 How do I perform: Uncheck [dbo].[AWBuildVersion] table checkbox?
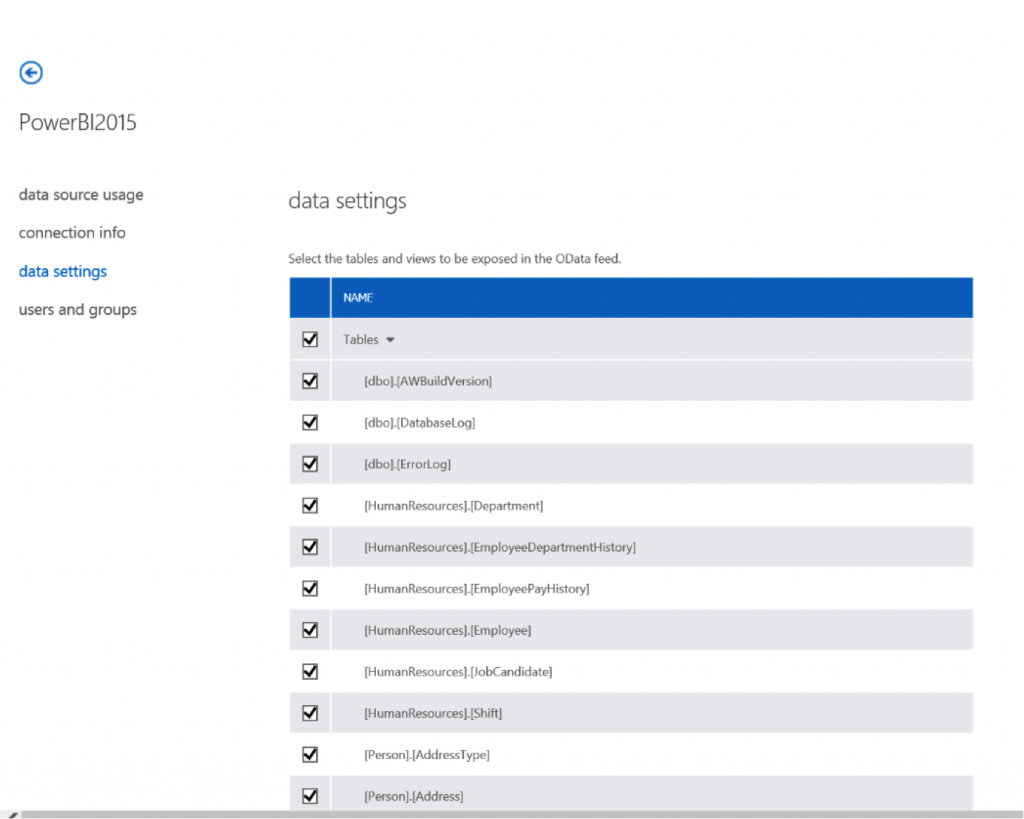tap(310, 381)
